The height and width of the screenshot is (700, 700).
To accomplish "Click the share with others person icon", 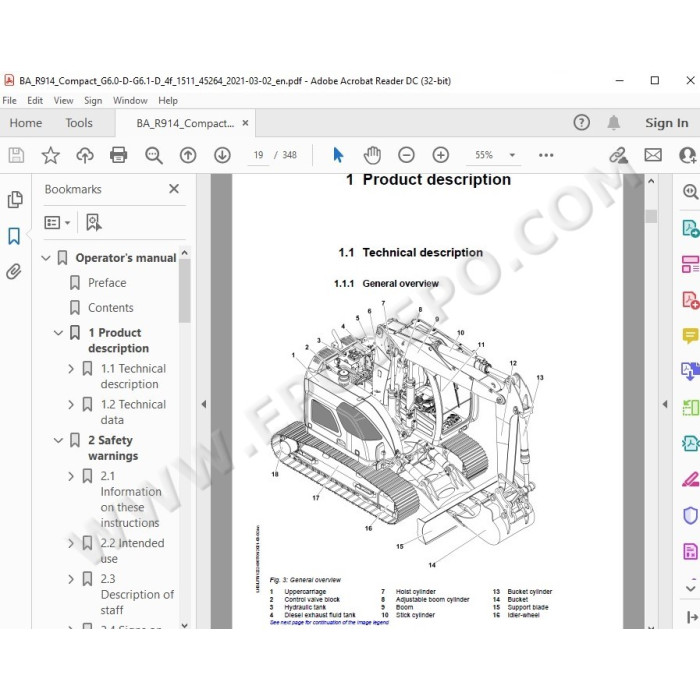I will pos(688,155).
